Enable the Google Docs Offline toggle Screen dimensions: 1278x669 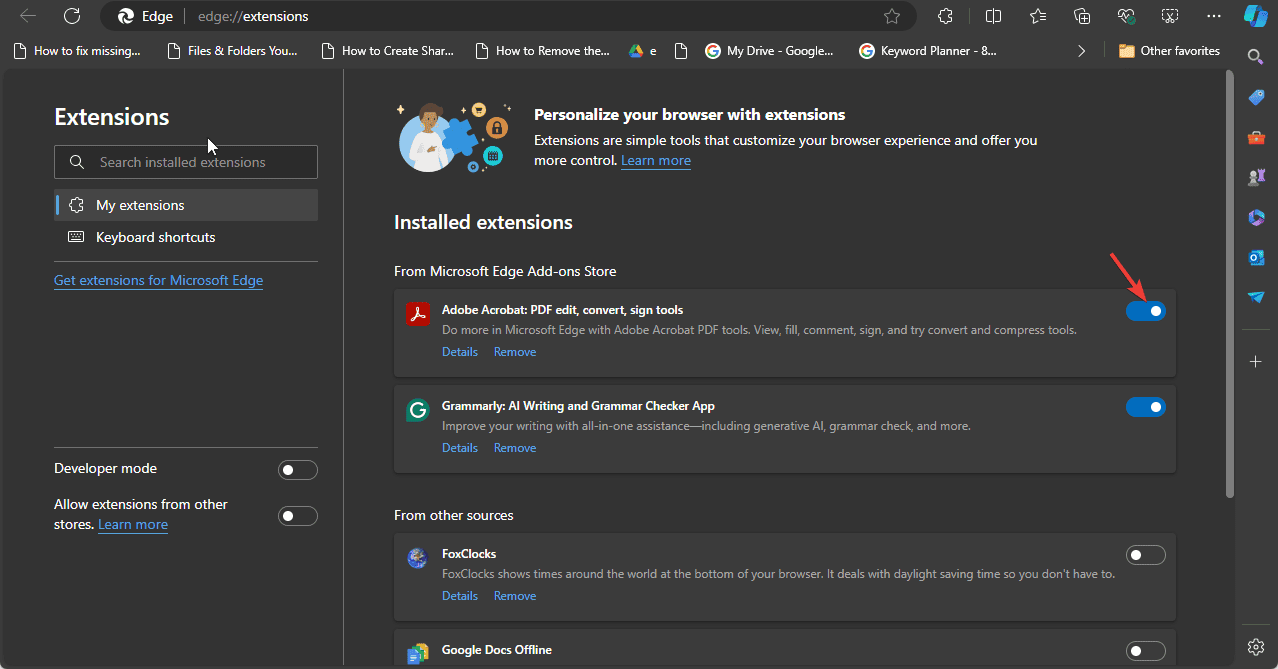pyautogui.click(x=1146, y=651)
